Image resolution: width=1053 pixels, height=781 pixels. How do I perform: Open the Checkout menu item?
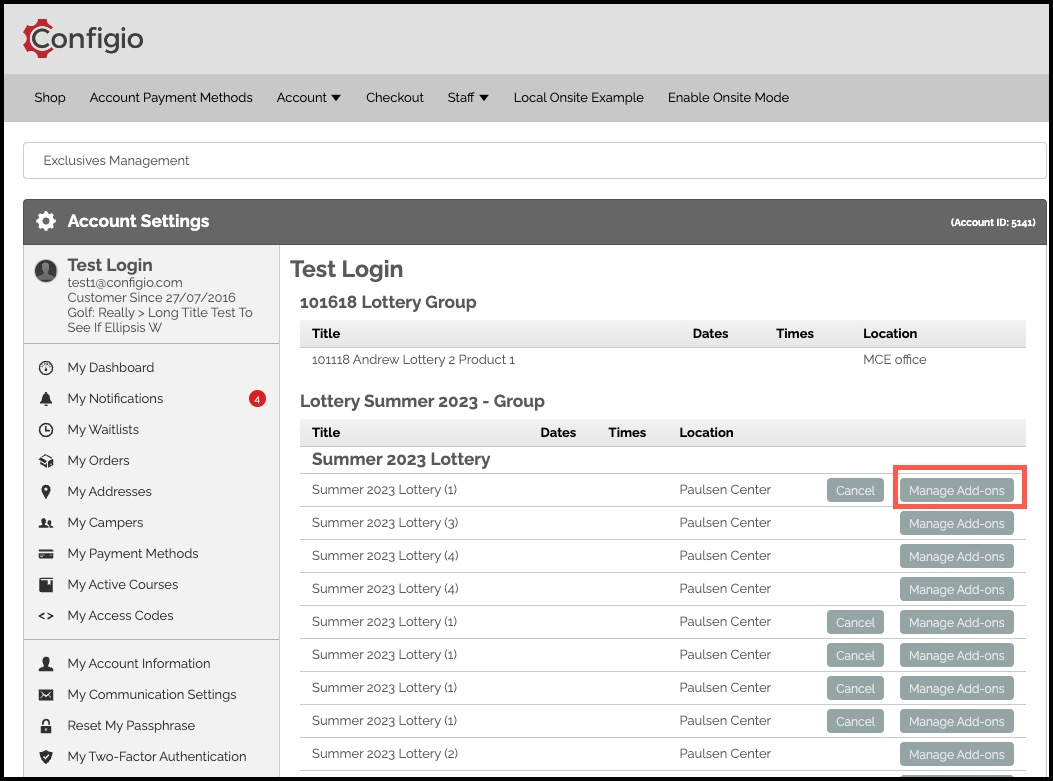(395, 97)
